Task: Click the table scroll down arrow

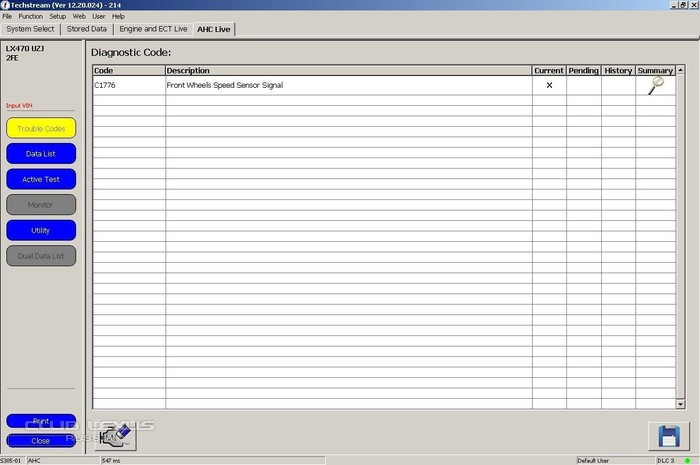Action: [681, 403]
